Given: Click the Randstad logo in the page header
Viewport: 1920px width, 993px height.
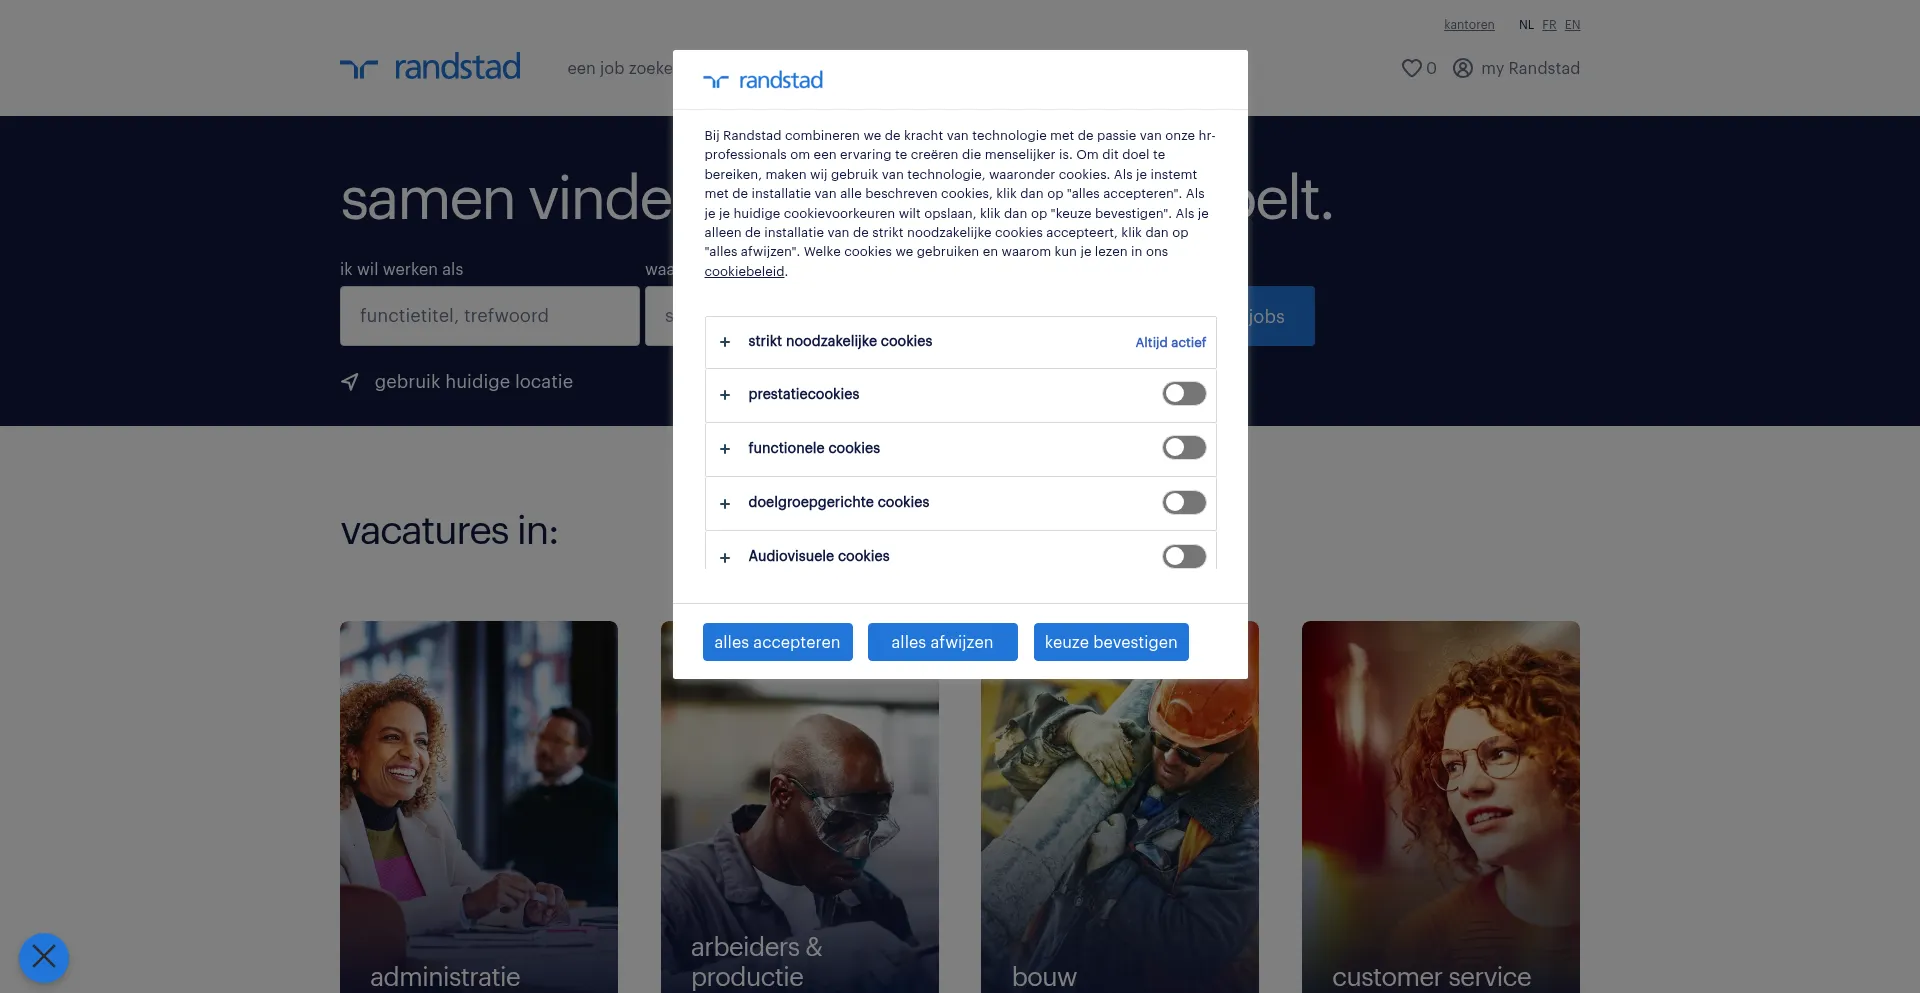Looking at the screenshot, I should click(430, 67).
